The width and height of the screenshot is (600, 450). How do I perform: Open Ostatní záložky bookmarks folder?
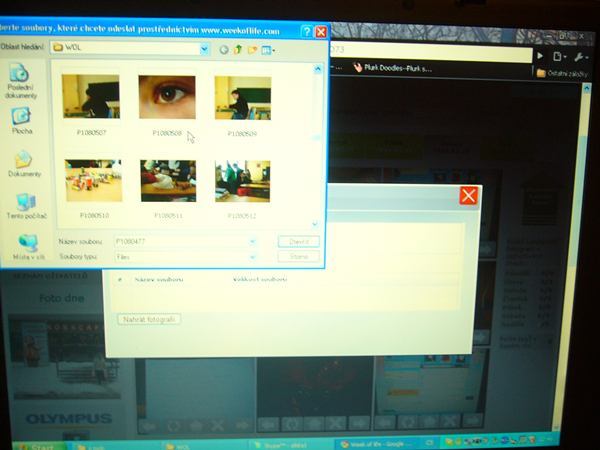tap(562, 73)
